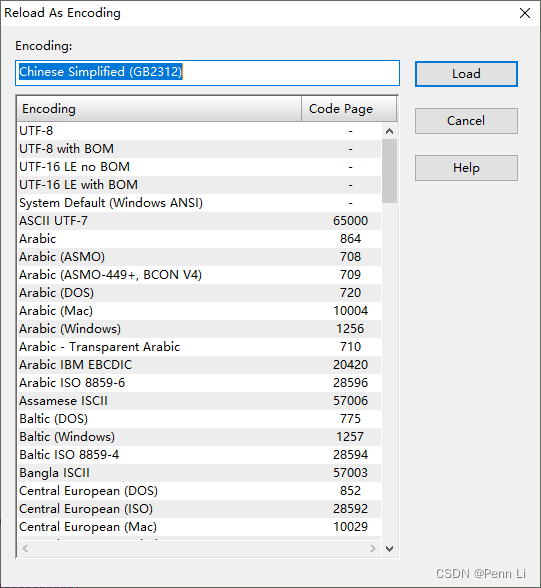Select Arabic encoding with code page 864
541x588 pixels.
(199, 239)
